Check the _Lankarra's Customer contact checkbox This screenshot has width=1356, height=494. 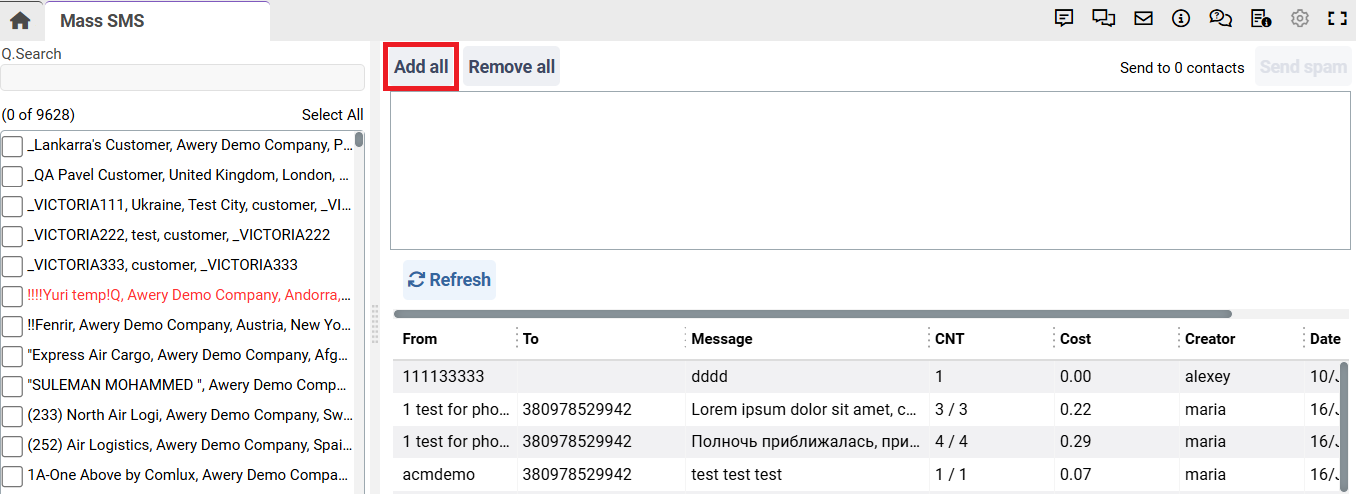(12, 146)
